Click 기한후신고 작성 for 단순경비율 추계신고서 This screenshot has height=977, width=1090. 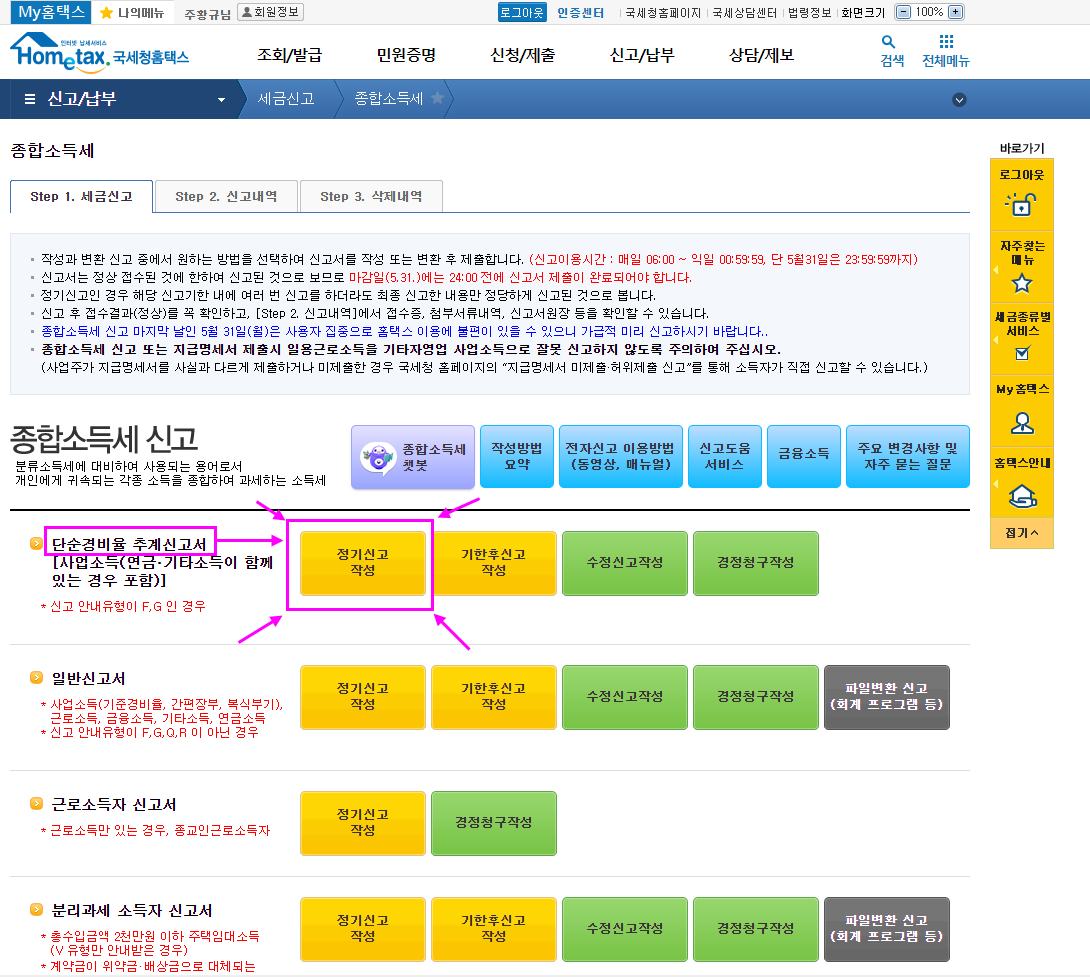494,563
